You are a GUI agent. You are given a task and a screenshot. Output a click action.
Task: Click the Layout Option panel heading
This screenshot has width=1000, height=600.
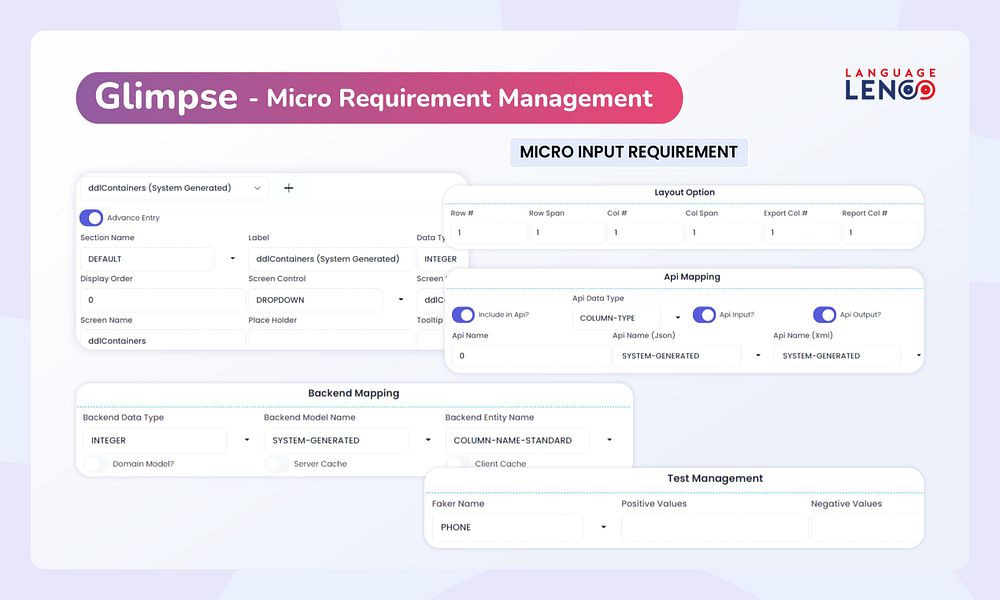click(x=684, y=193)
